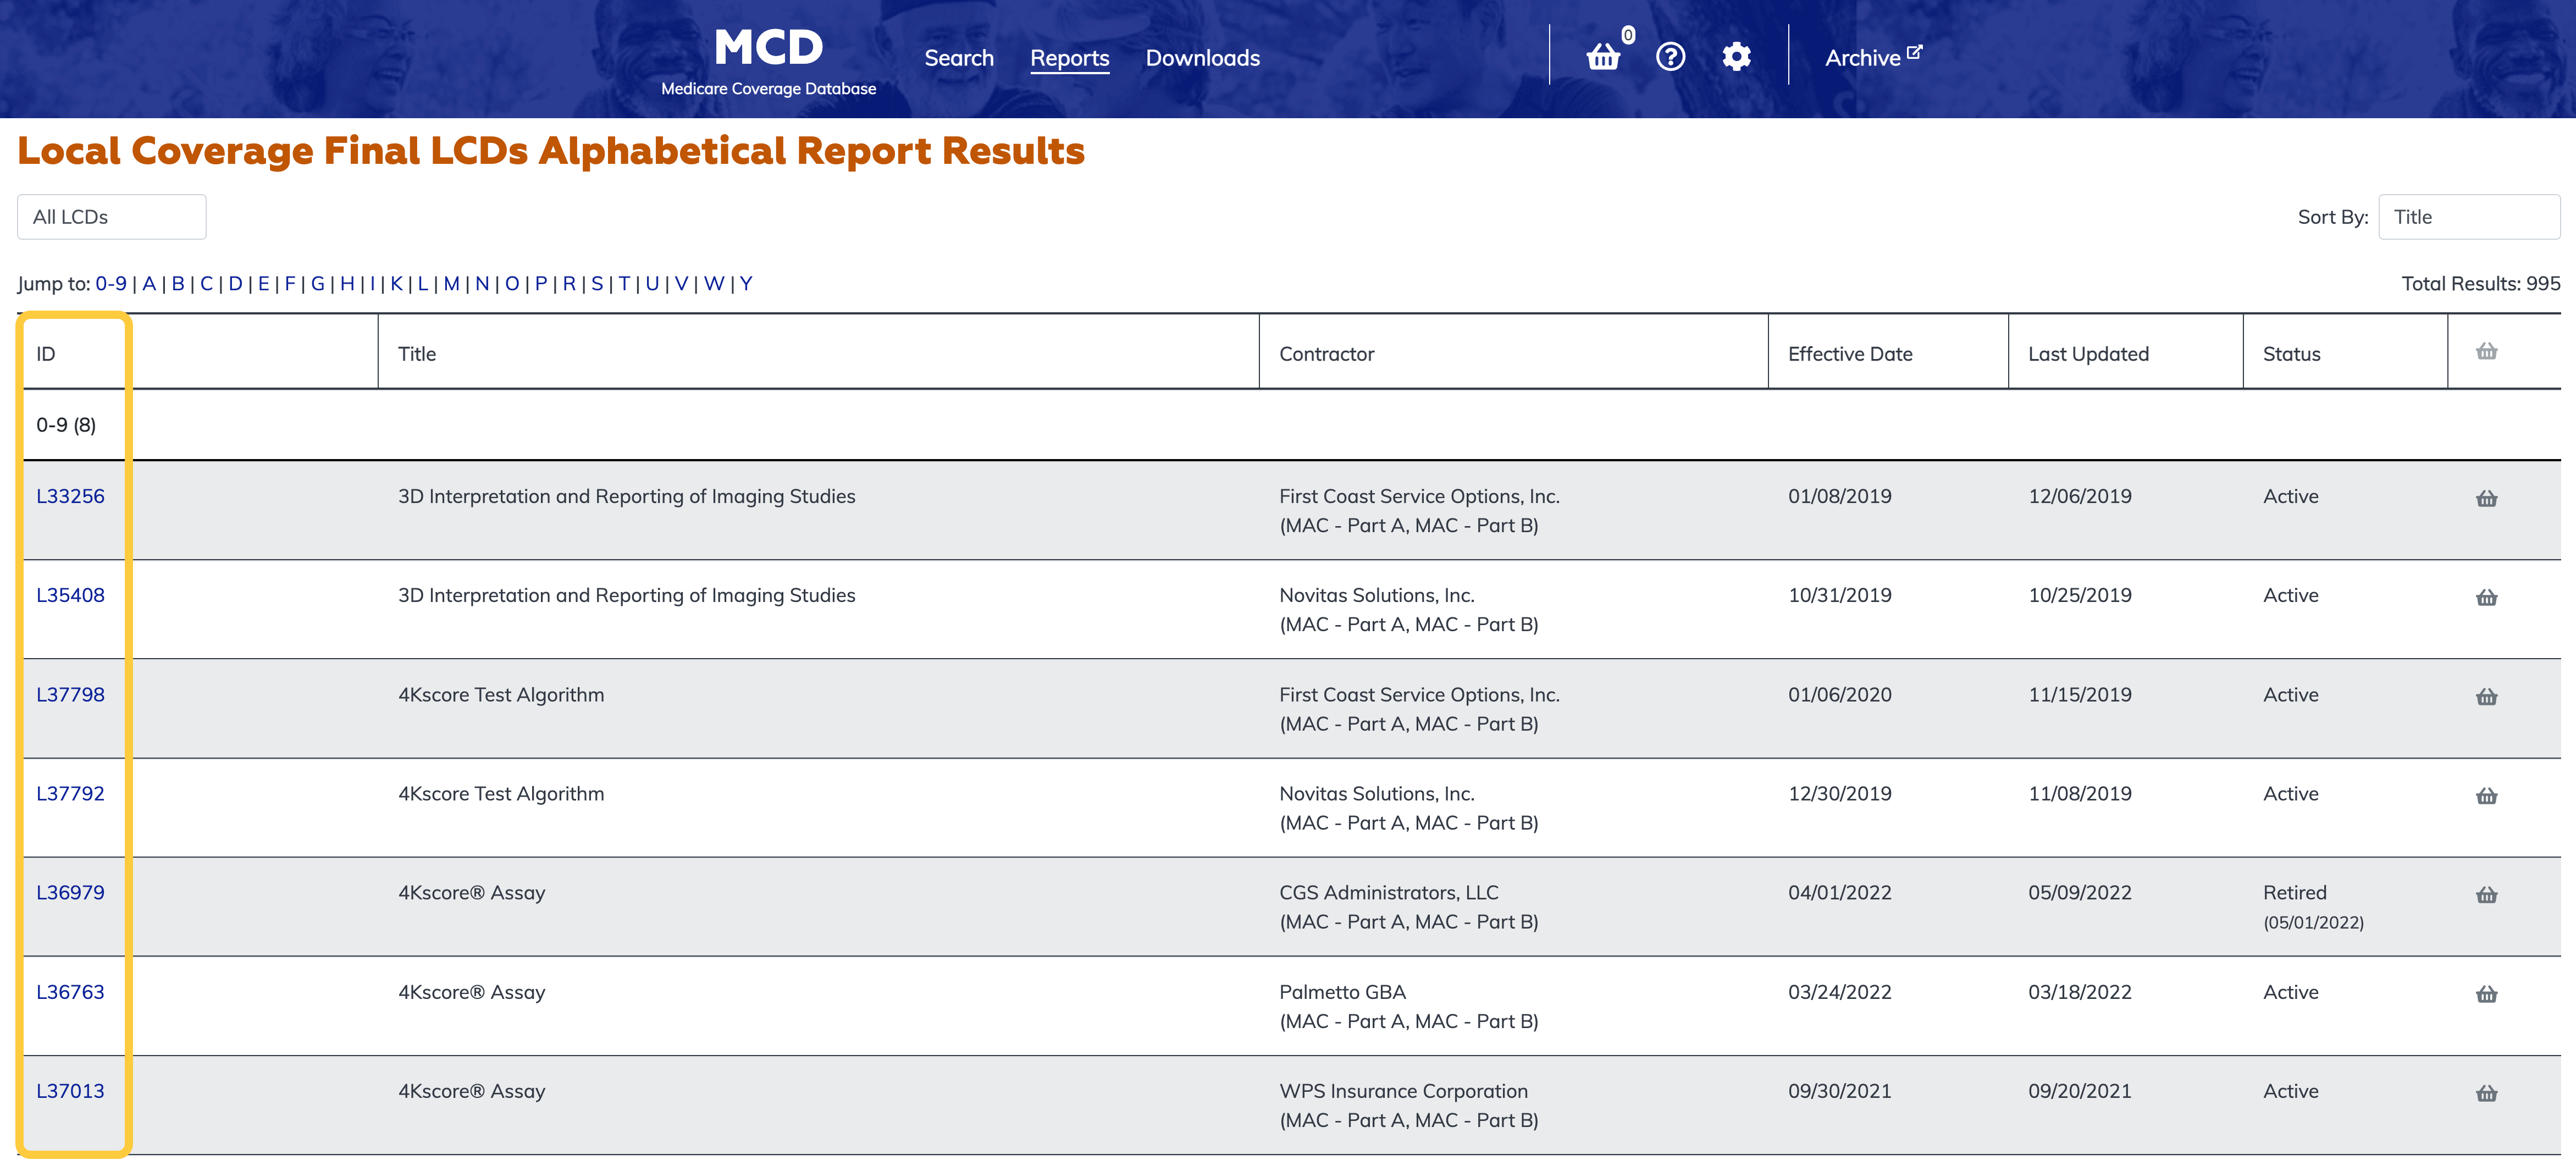Open the Sort By Title dropdown
Viewport: 2576px width, 1171px height.
(2467, 217)
